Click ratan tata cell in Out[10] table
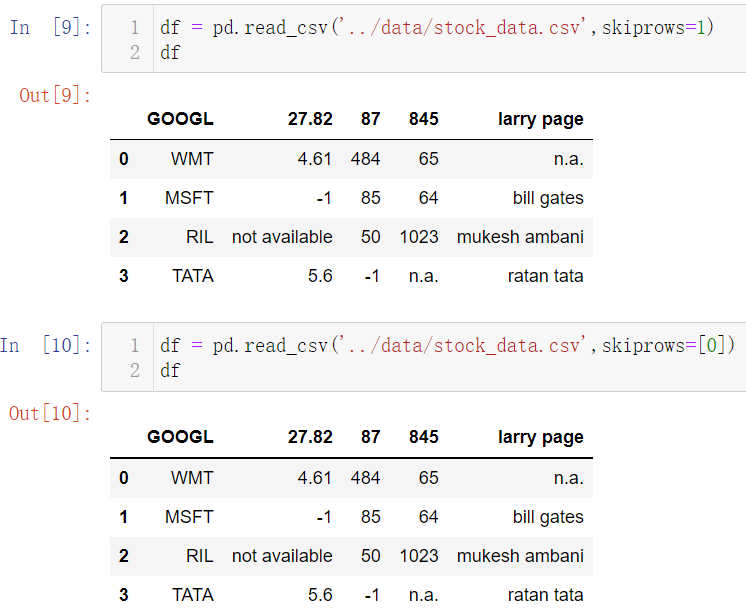This screenshot has height=613, width=746. 545,595
